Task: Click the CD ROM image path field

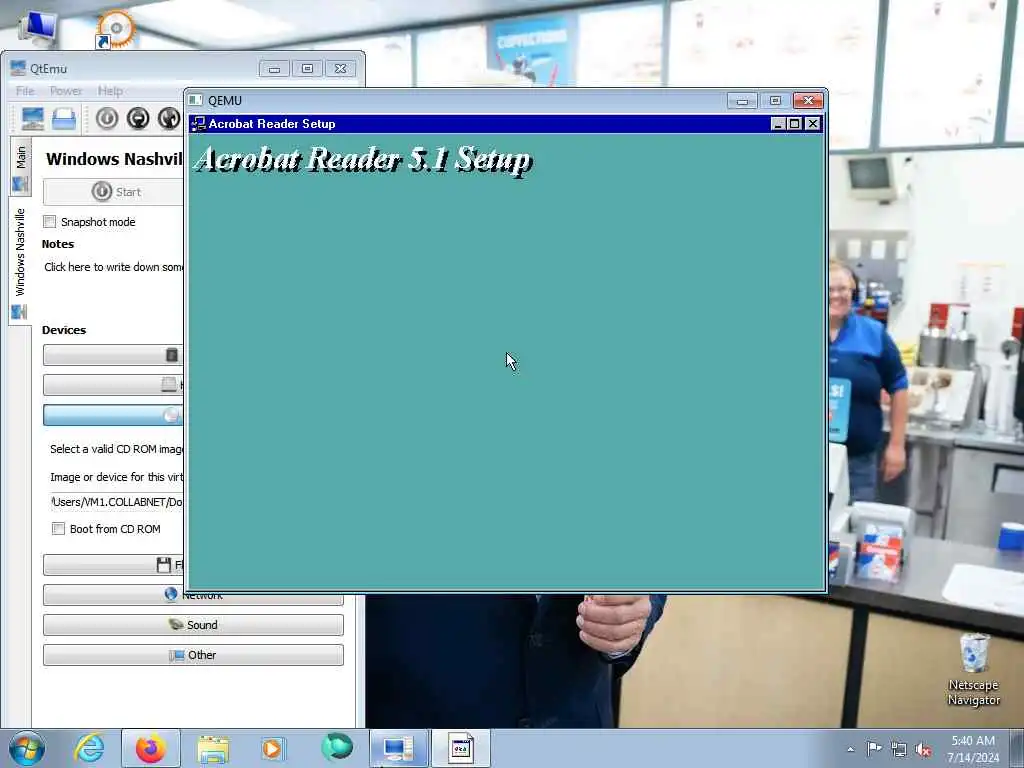Action: click(117, 502)
